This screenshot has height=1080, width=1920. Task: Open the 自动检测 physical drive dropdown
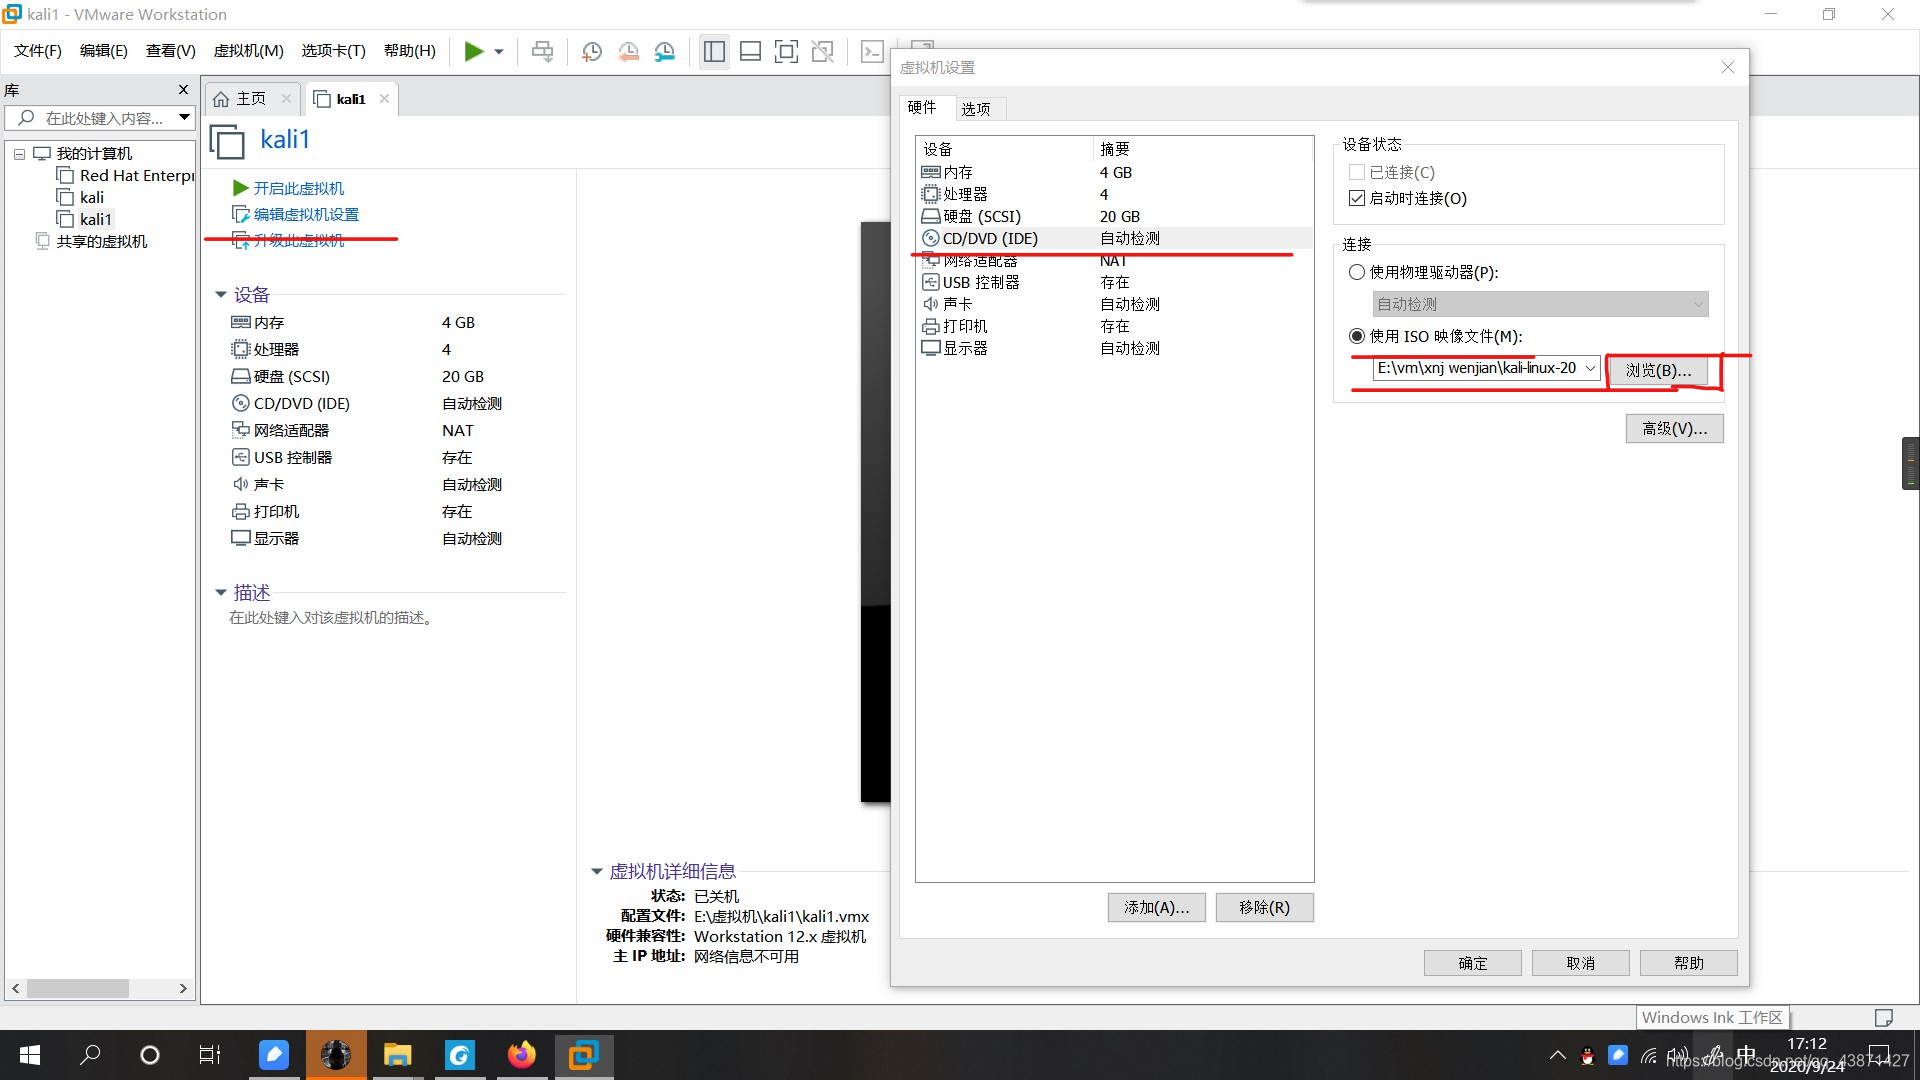(1540, 305)
